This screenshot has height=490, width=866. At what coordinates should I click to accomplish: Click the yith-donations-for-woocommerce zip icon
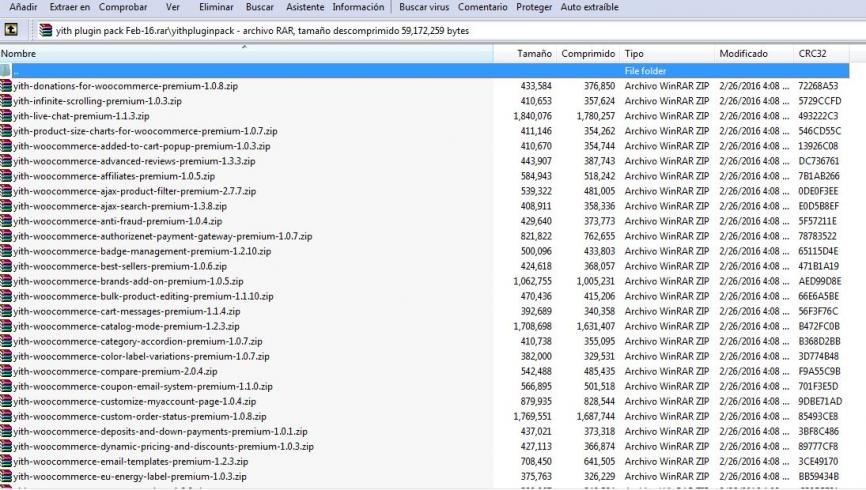(7, 86)
